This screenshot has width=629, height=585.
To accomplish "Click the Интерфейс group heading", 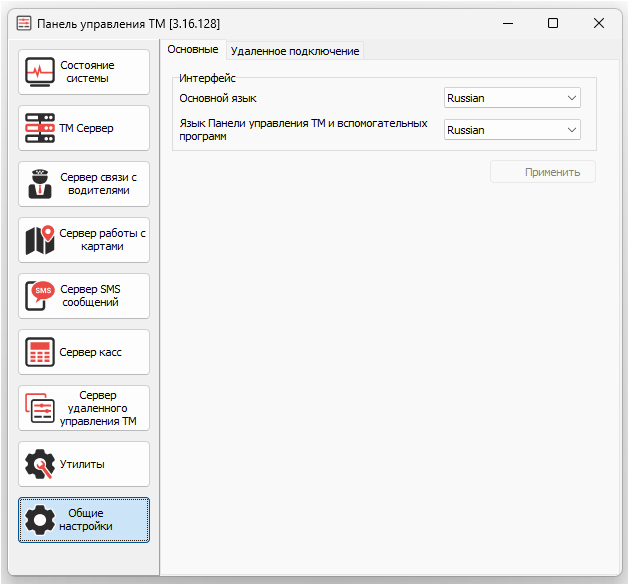I will click(x=207, y=78).
